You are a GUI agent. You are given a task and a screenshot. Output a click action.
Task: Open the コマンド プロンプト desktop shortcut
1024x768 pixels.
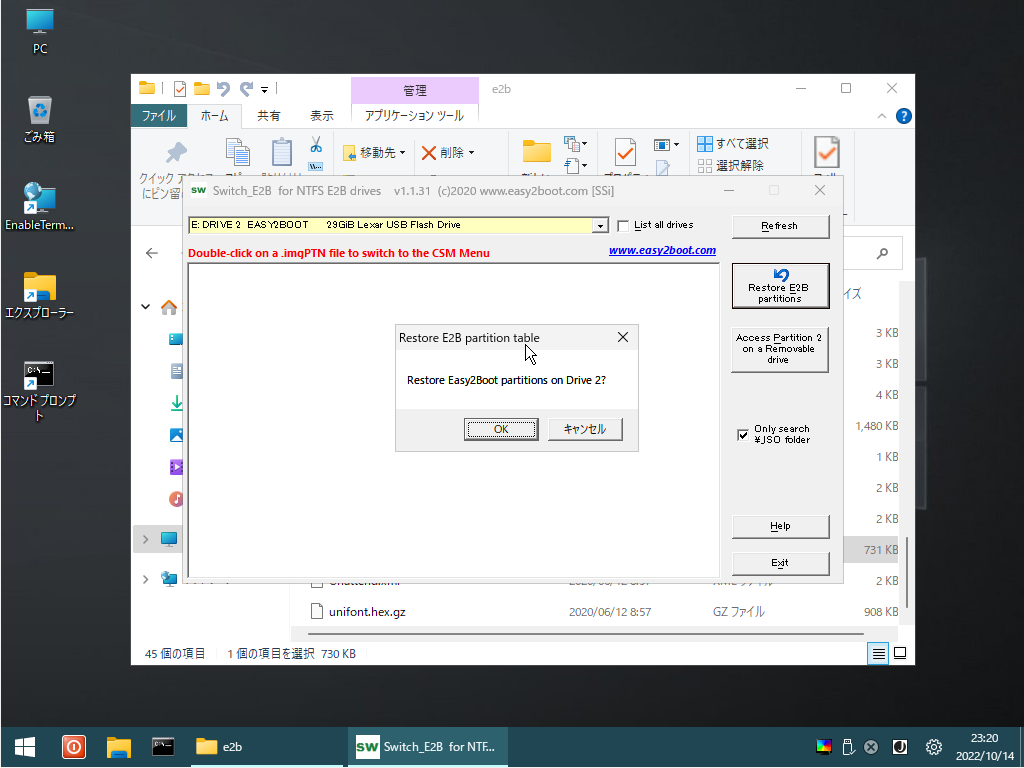[x=39, y=391]
